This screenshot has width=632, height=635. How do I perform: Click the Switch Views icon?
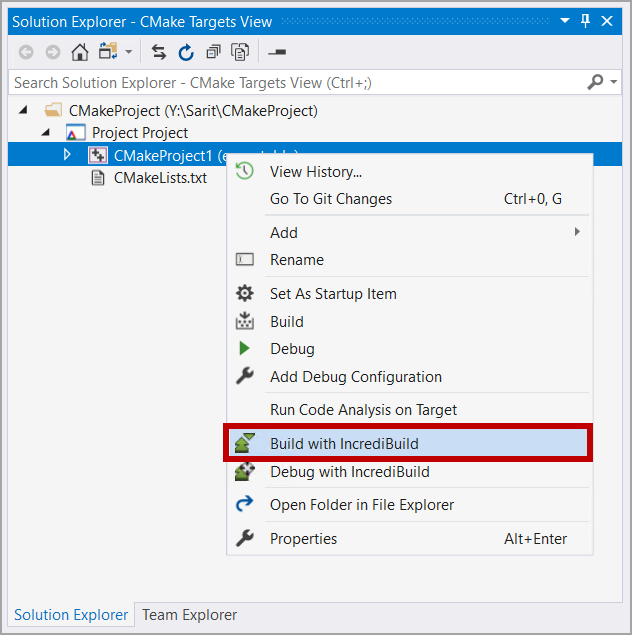[106, 53]
